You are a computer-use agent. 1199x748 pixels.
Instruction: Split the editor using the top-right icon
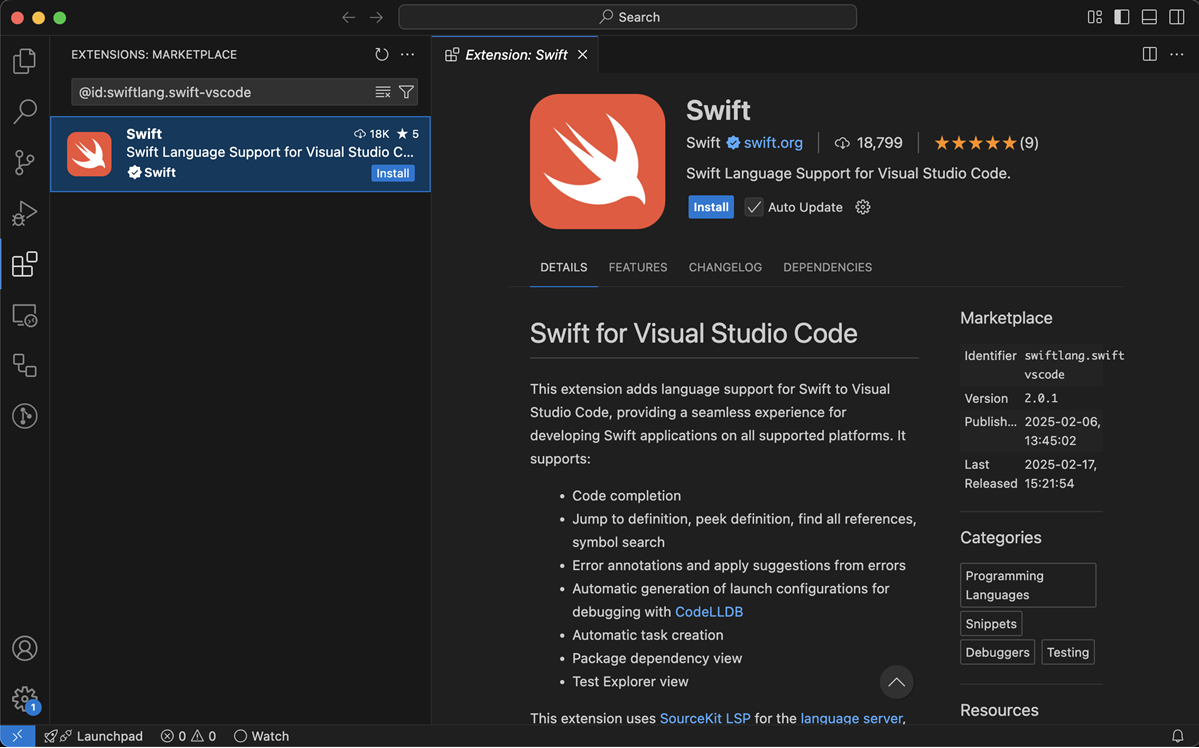coord(1149,54)
